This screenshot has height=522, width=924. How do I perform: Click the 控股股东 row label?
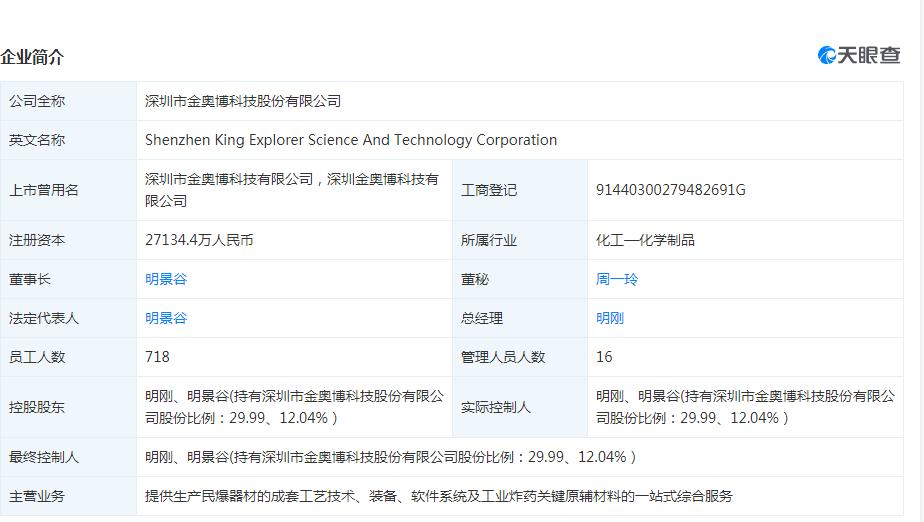pos(37,407)
